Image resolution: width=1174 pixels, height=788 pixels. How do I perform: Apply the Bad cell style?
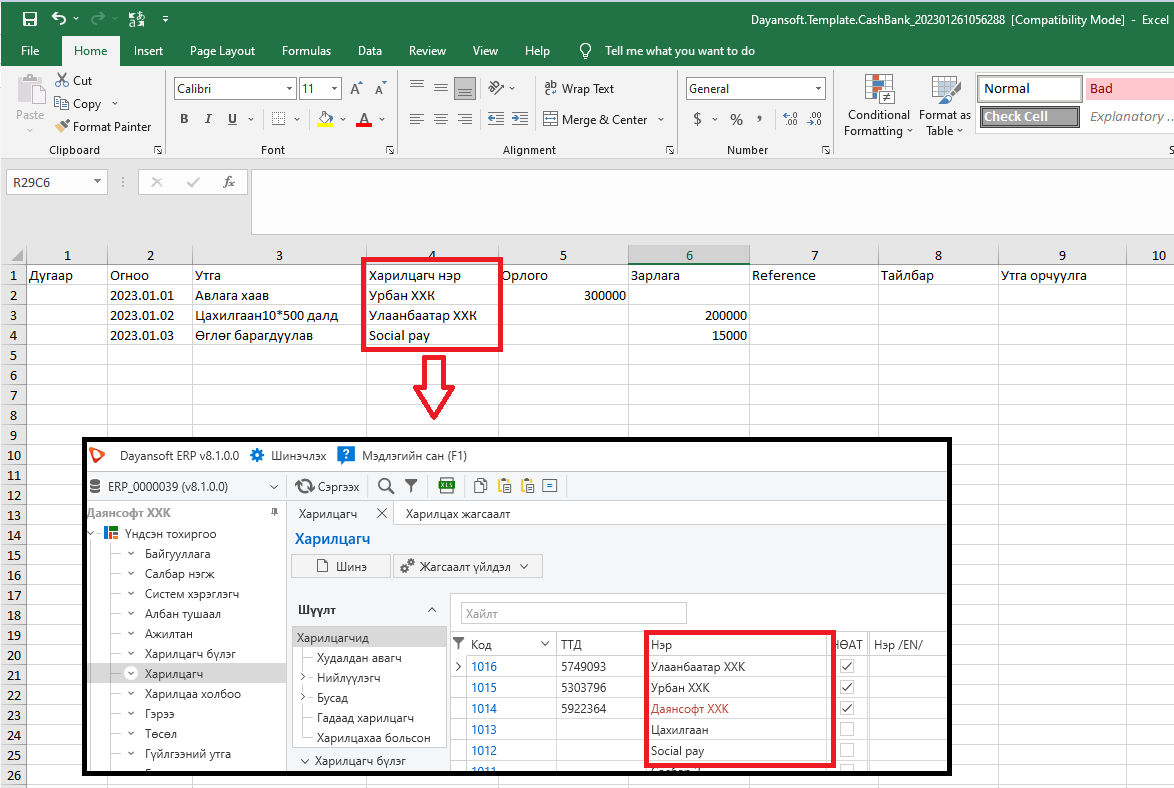click(1129, 88)
